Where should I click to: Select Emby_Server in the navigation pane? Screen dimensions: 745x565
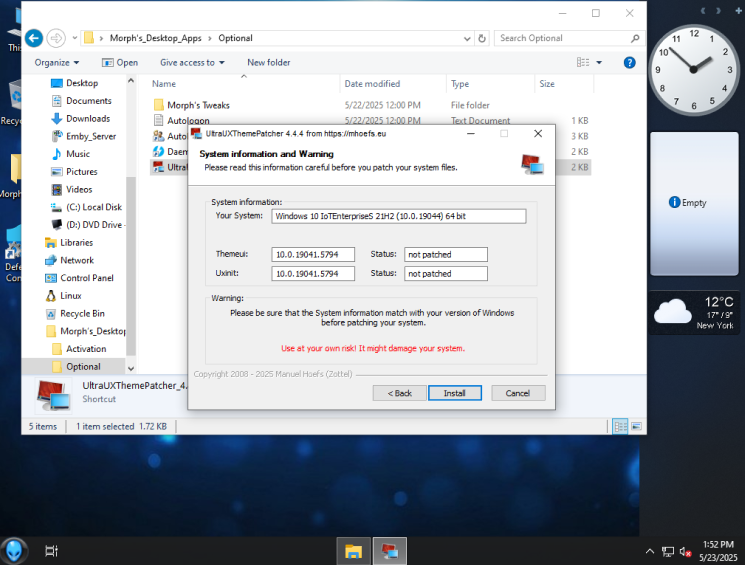[x=91, y=136]
